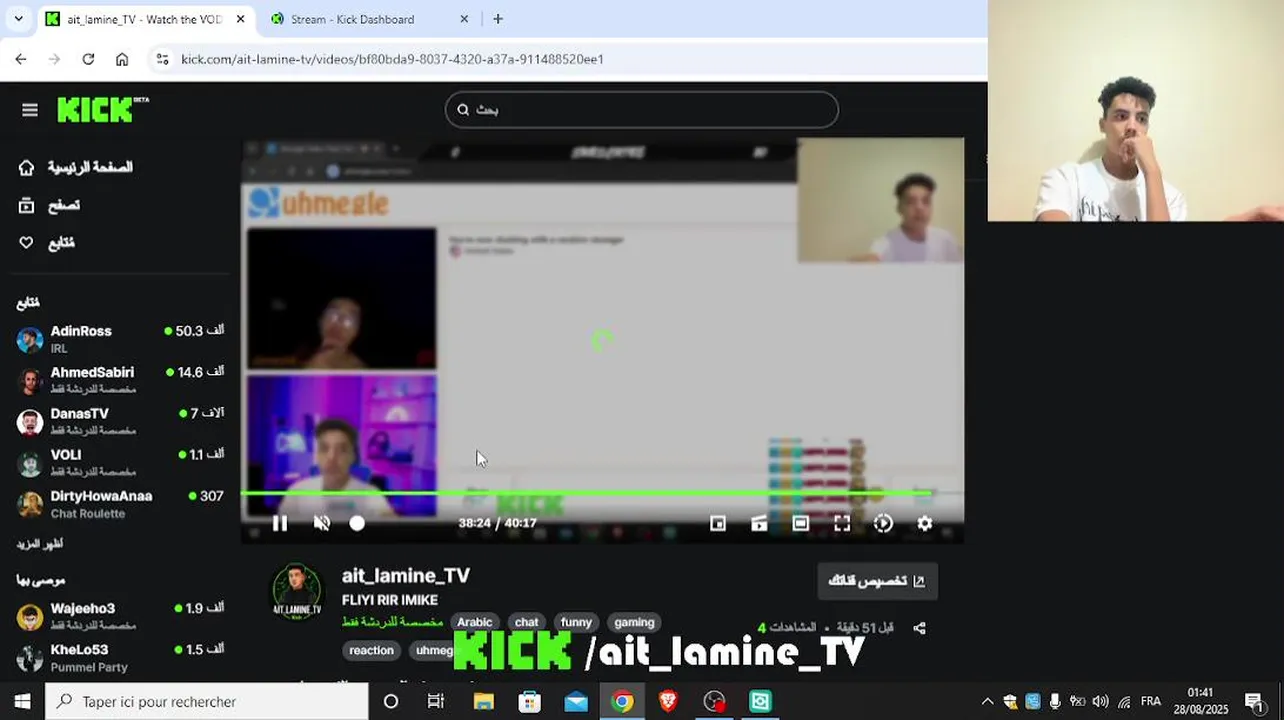Expand the show more following link
The image size is (1284, 720).
(40, 544)
